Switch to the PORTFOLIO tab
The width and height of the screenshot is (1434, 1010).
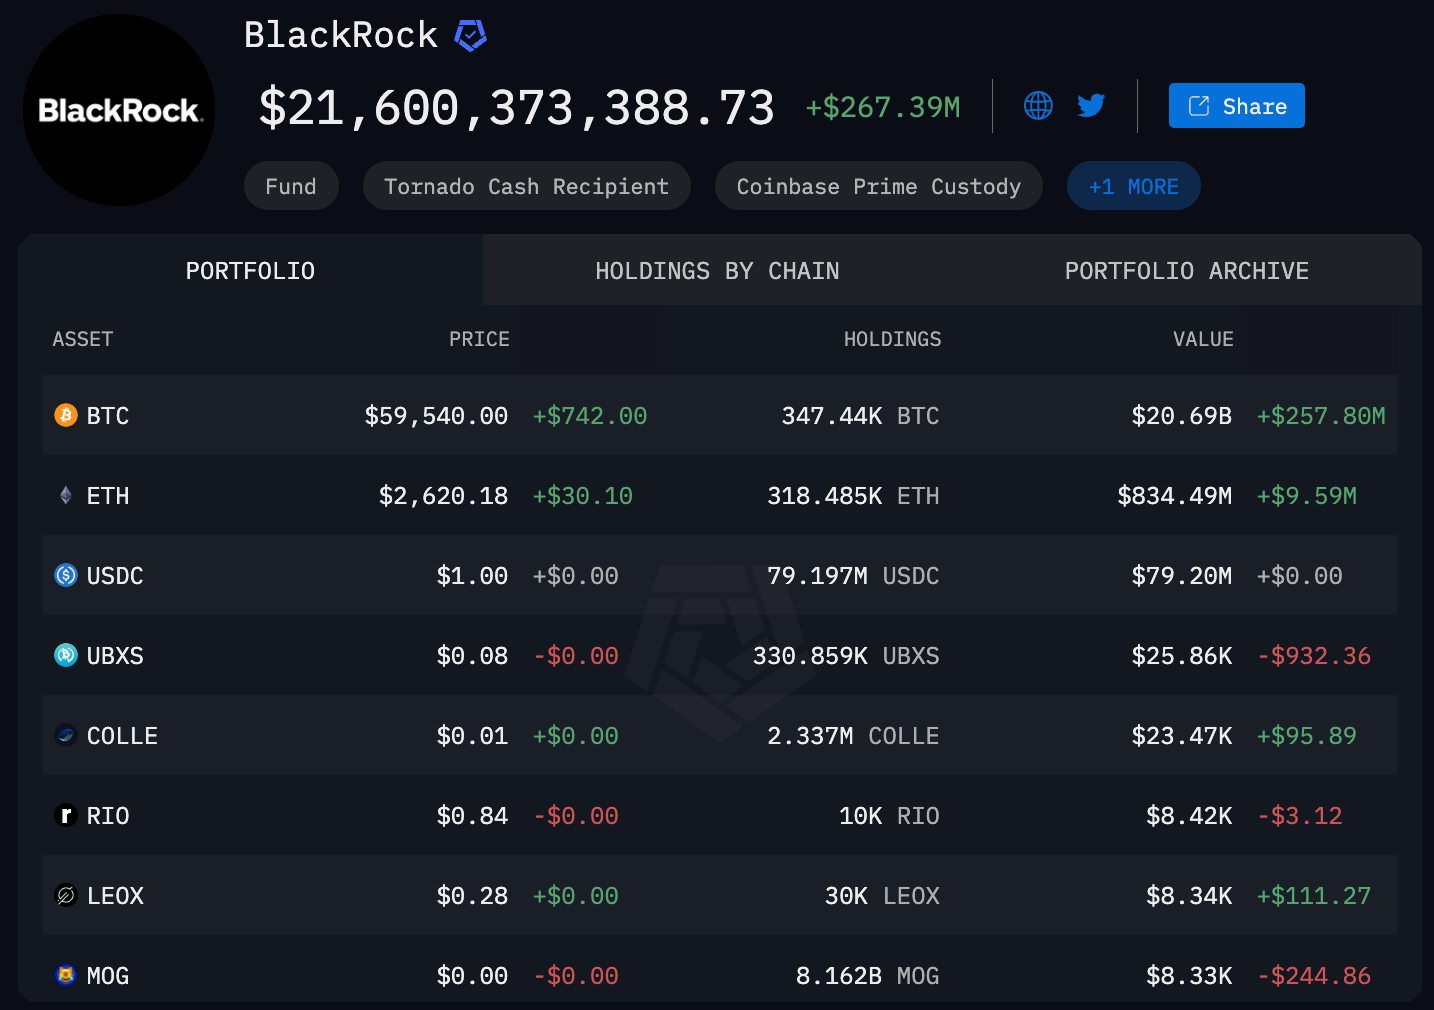click(x=250, y=271)
